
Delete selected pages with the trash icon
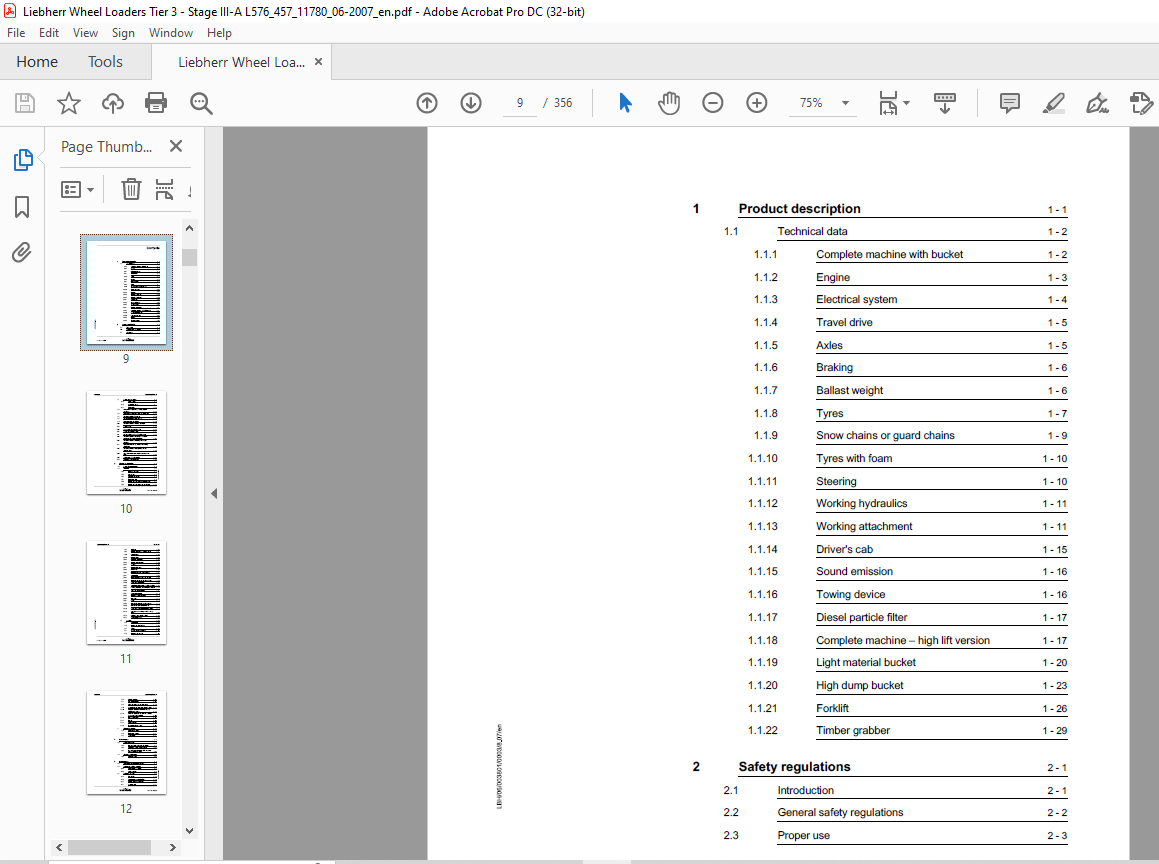pyautogui.click(x=131, y=189)
